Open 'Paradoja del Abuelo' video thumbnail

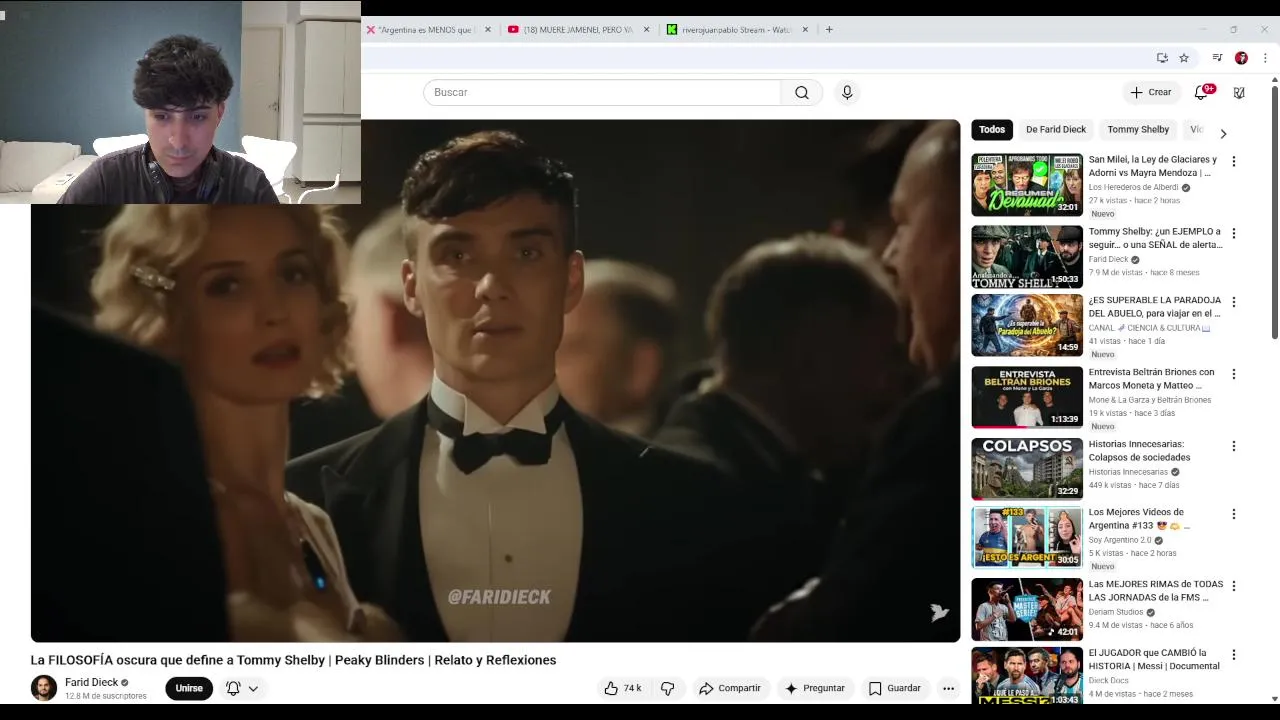1027,325
